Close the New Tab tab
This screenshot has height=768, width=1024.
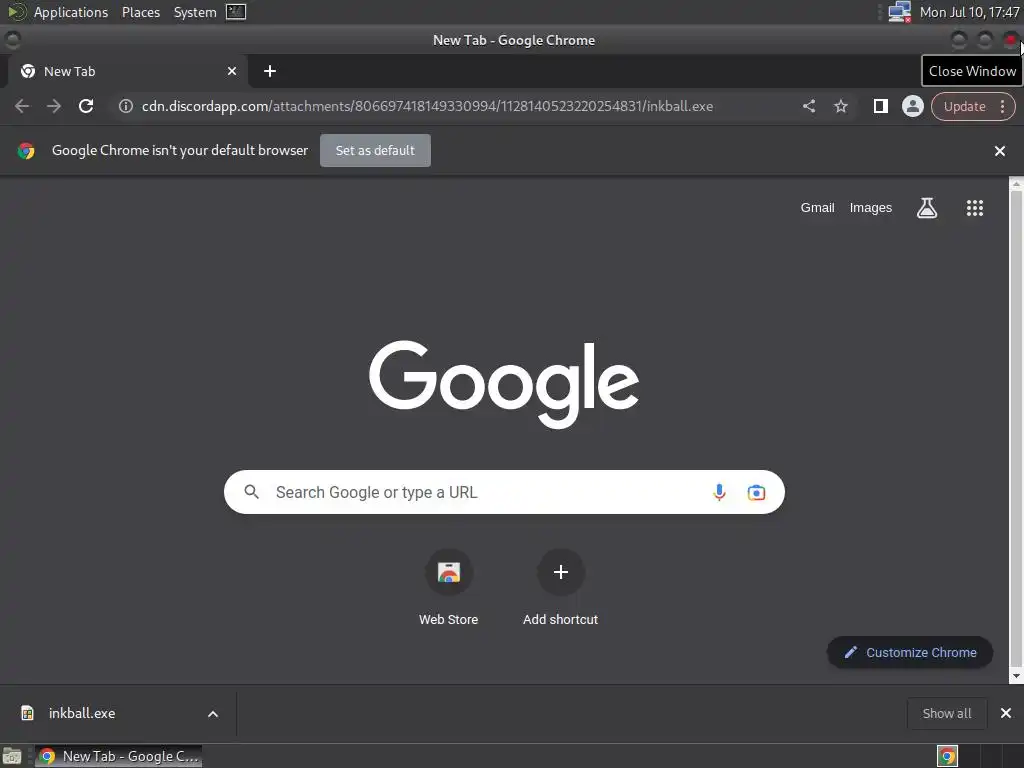click(232, 71)
